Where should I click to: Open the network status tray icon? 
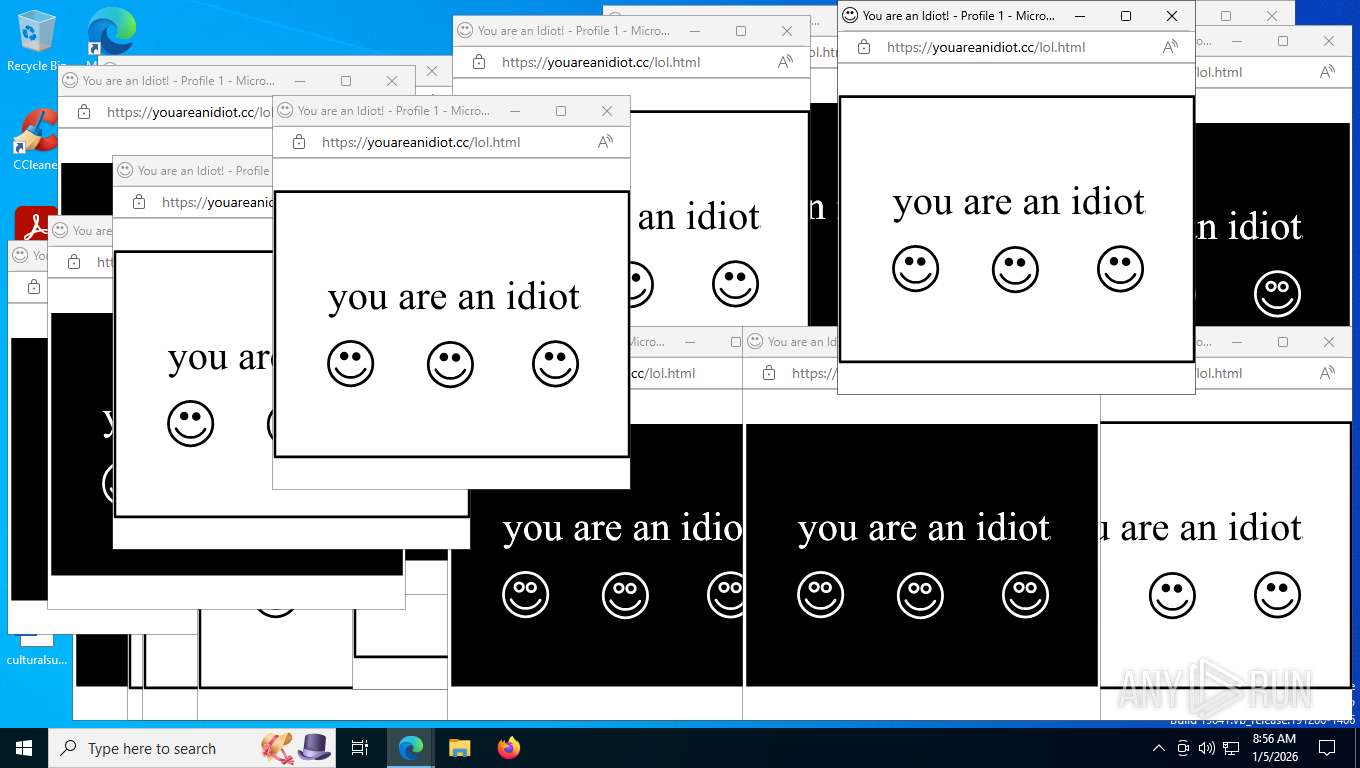(x=1231, y=748)
